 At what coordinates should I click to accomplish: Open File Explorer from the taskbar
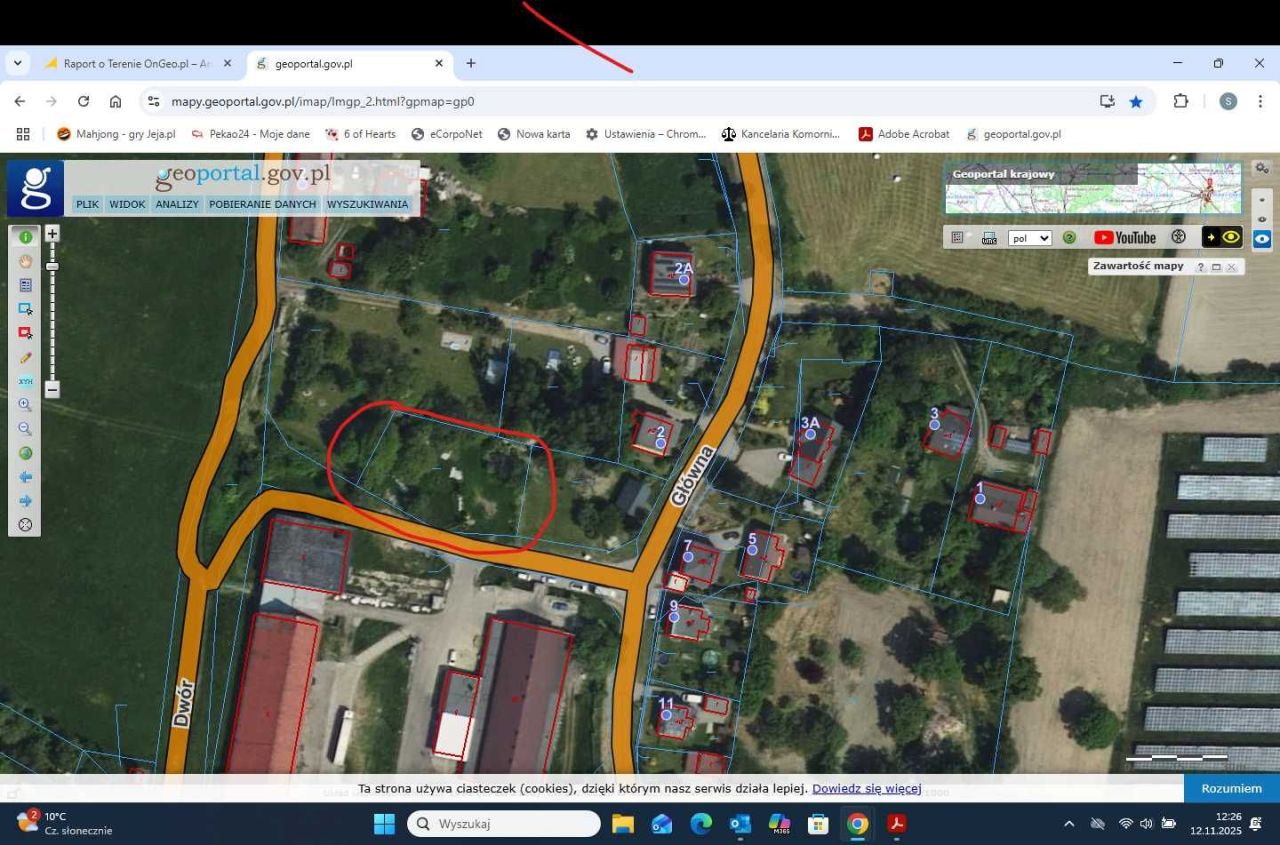coord(623,824)
